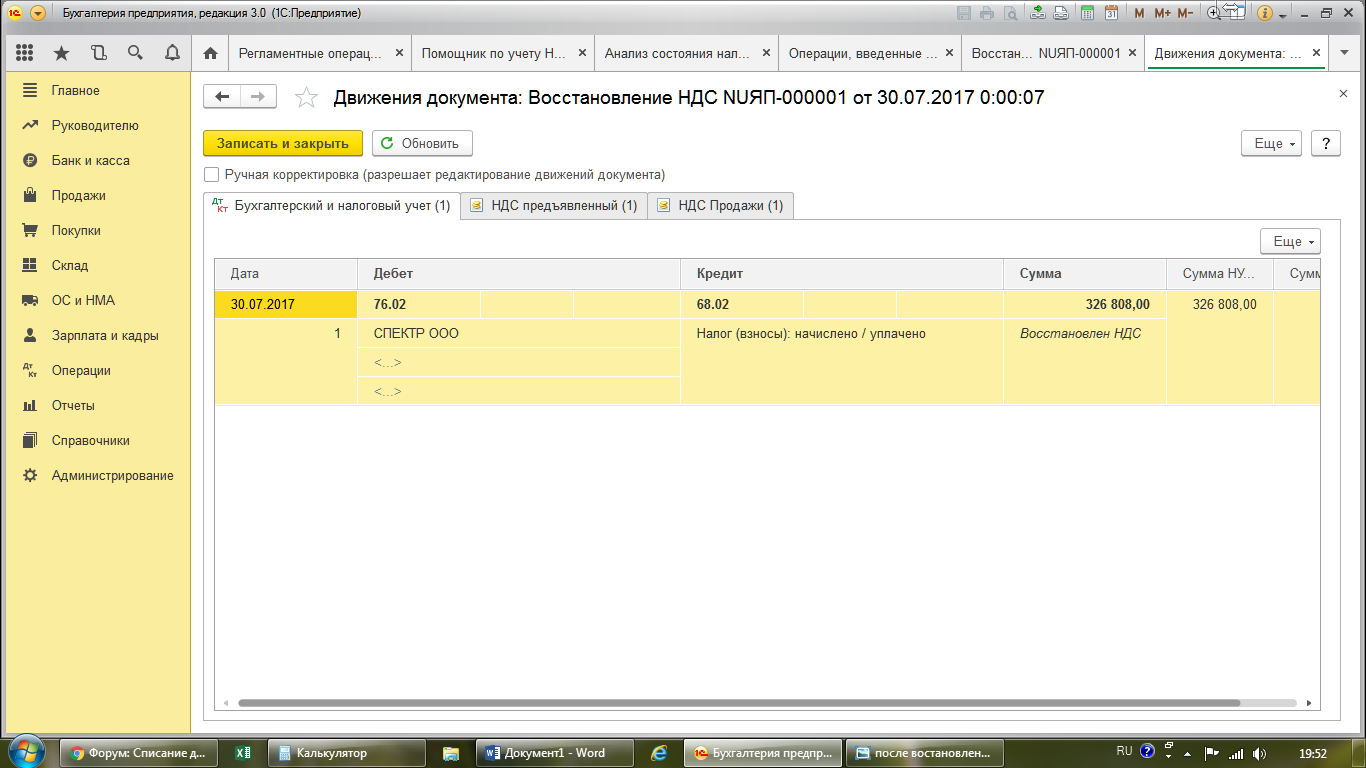Go back with the left arrow button
The height and width of the screenshot is (768, 1366).
222,96
